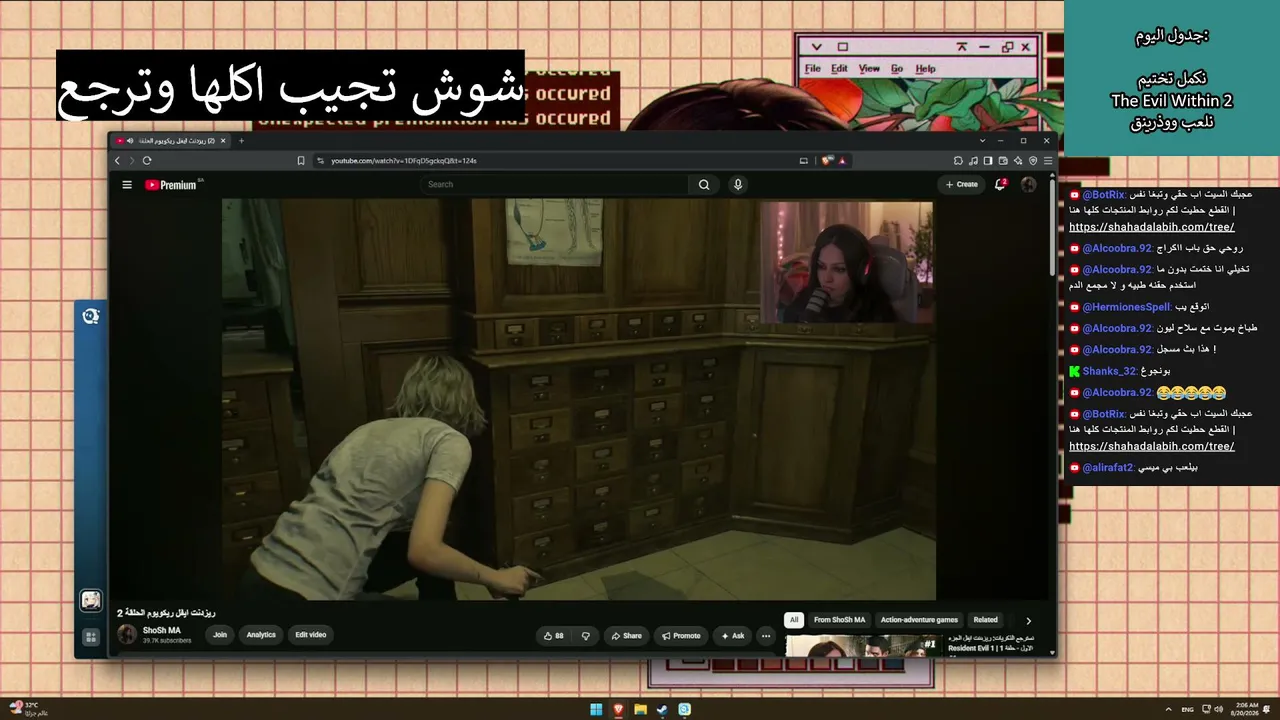Go to YouTube Premium home logo

coord(171,185)
